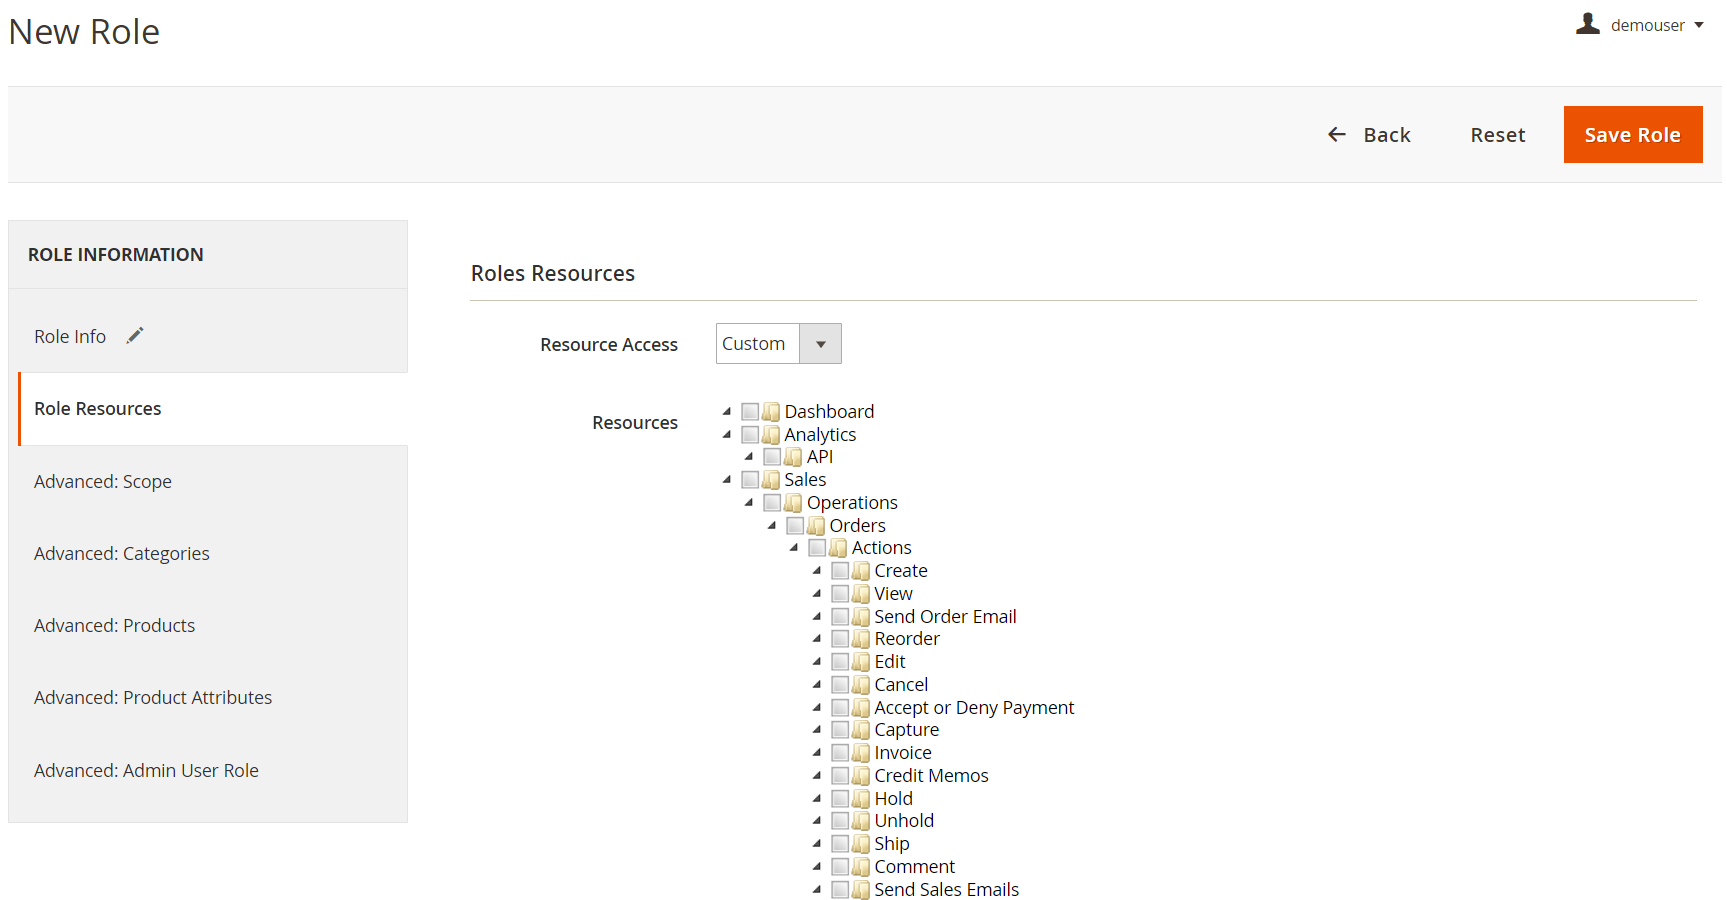Screen dimensions: 1727x900
Task: Click the Send Sales Emails label
Action: click(x=946, y=890)
